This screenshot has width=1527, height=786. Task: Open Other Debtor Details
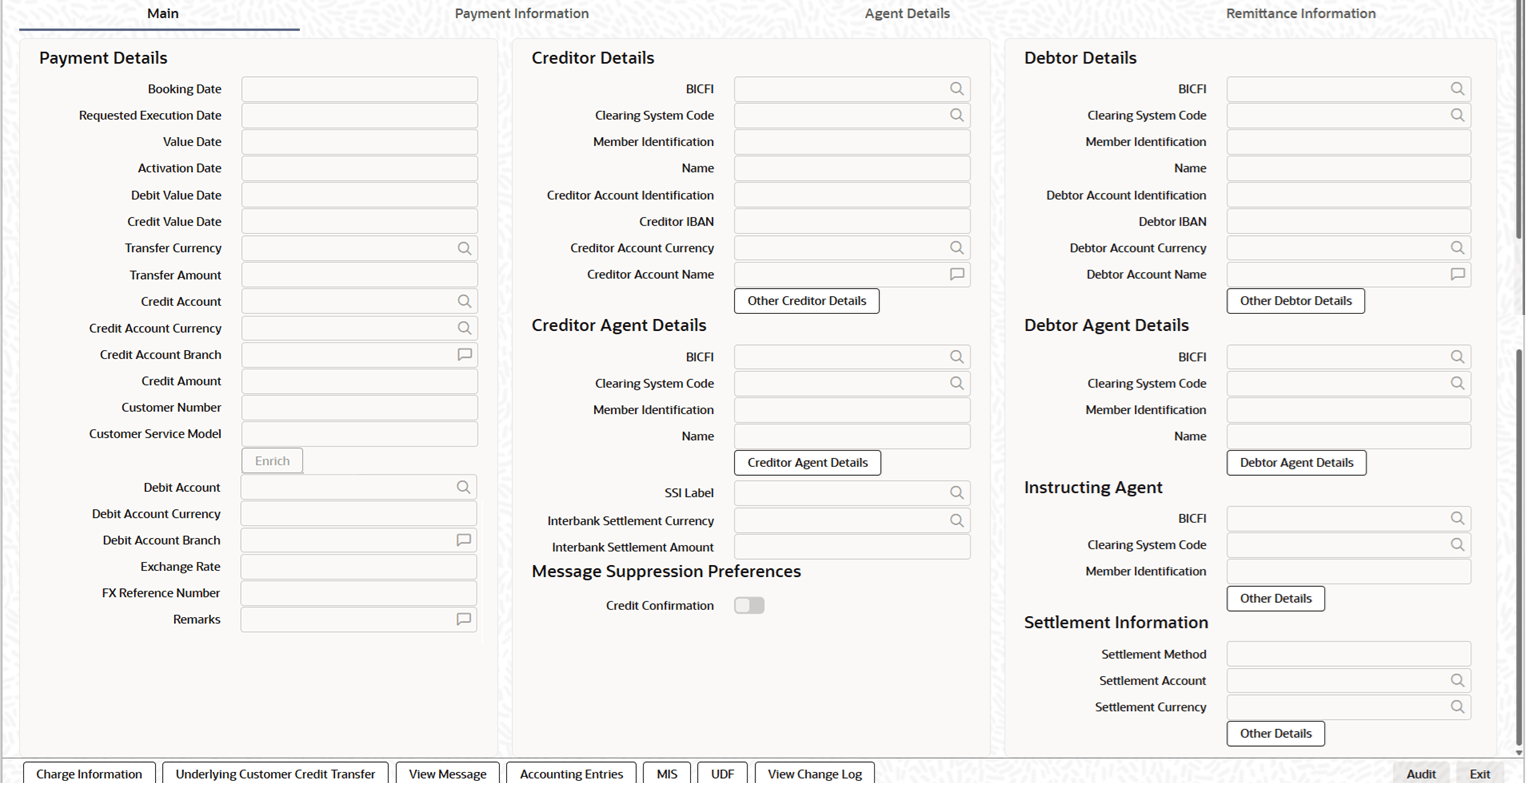pyautogui.click(x=1296, y=301)
